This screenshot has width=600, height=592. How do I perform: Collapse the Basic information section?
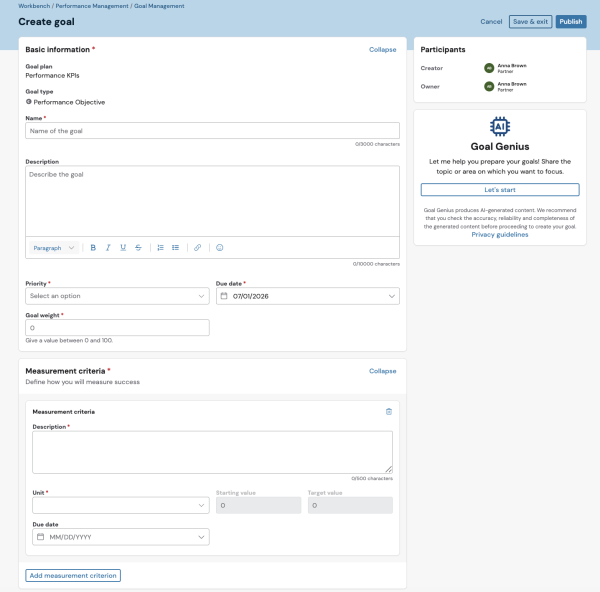[x=382, y=49]
